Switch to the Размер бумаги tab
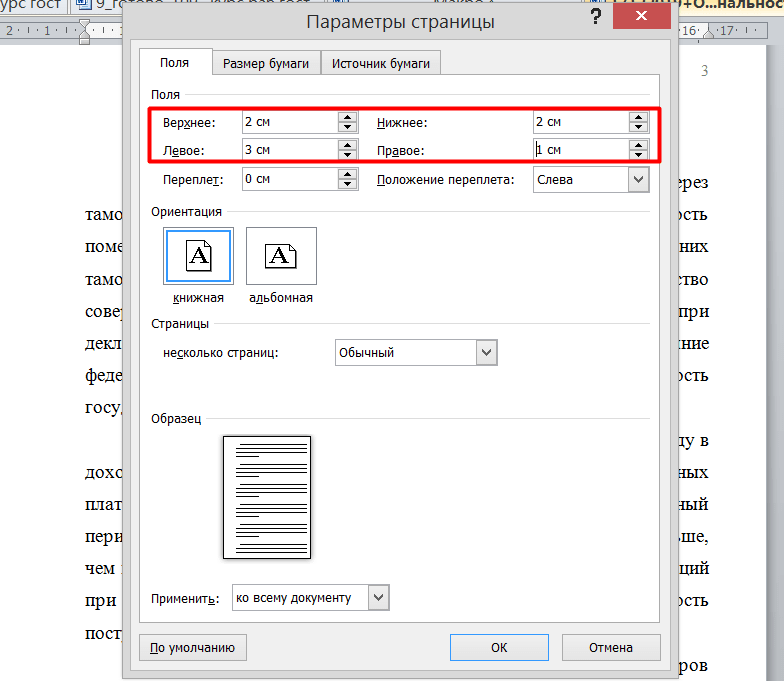The height and width of the screenshot is (681, 784). [x=266, y=63]
